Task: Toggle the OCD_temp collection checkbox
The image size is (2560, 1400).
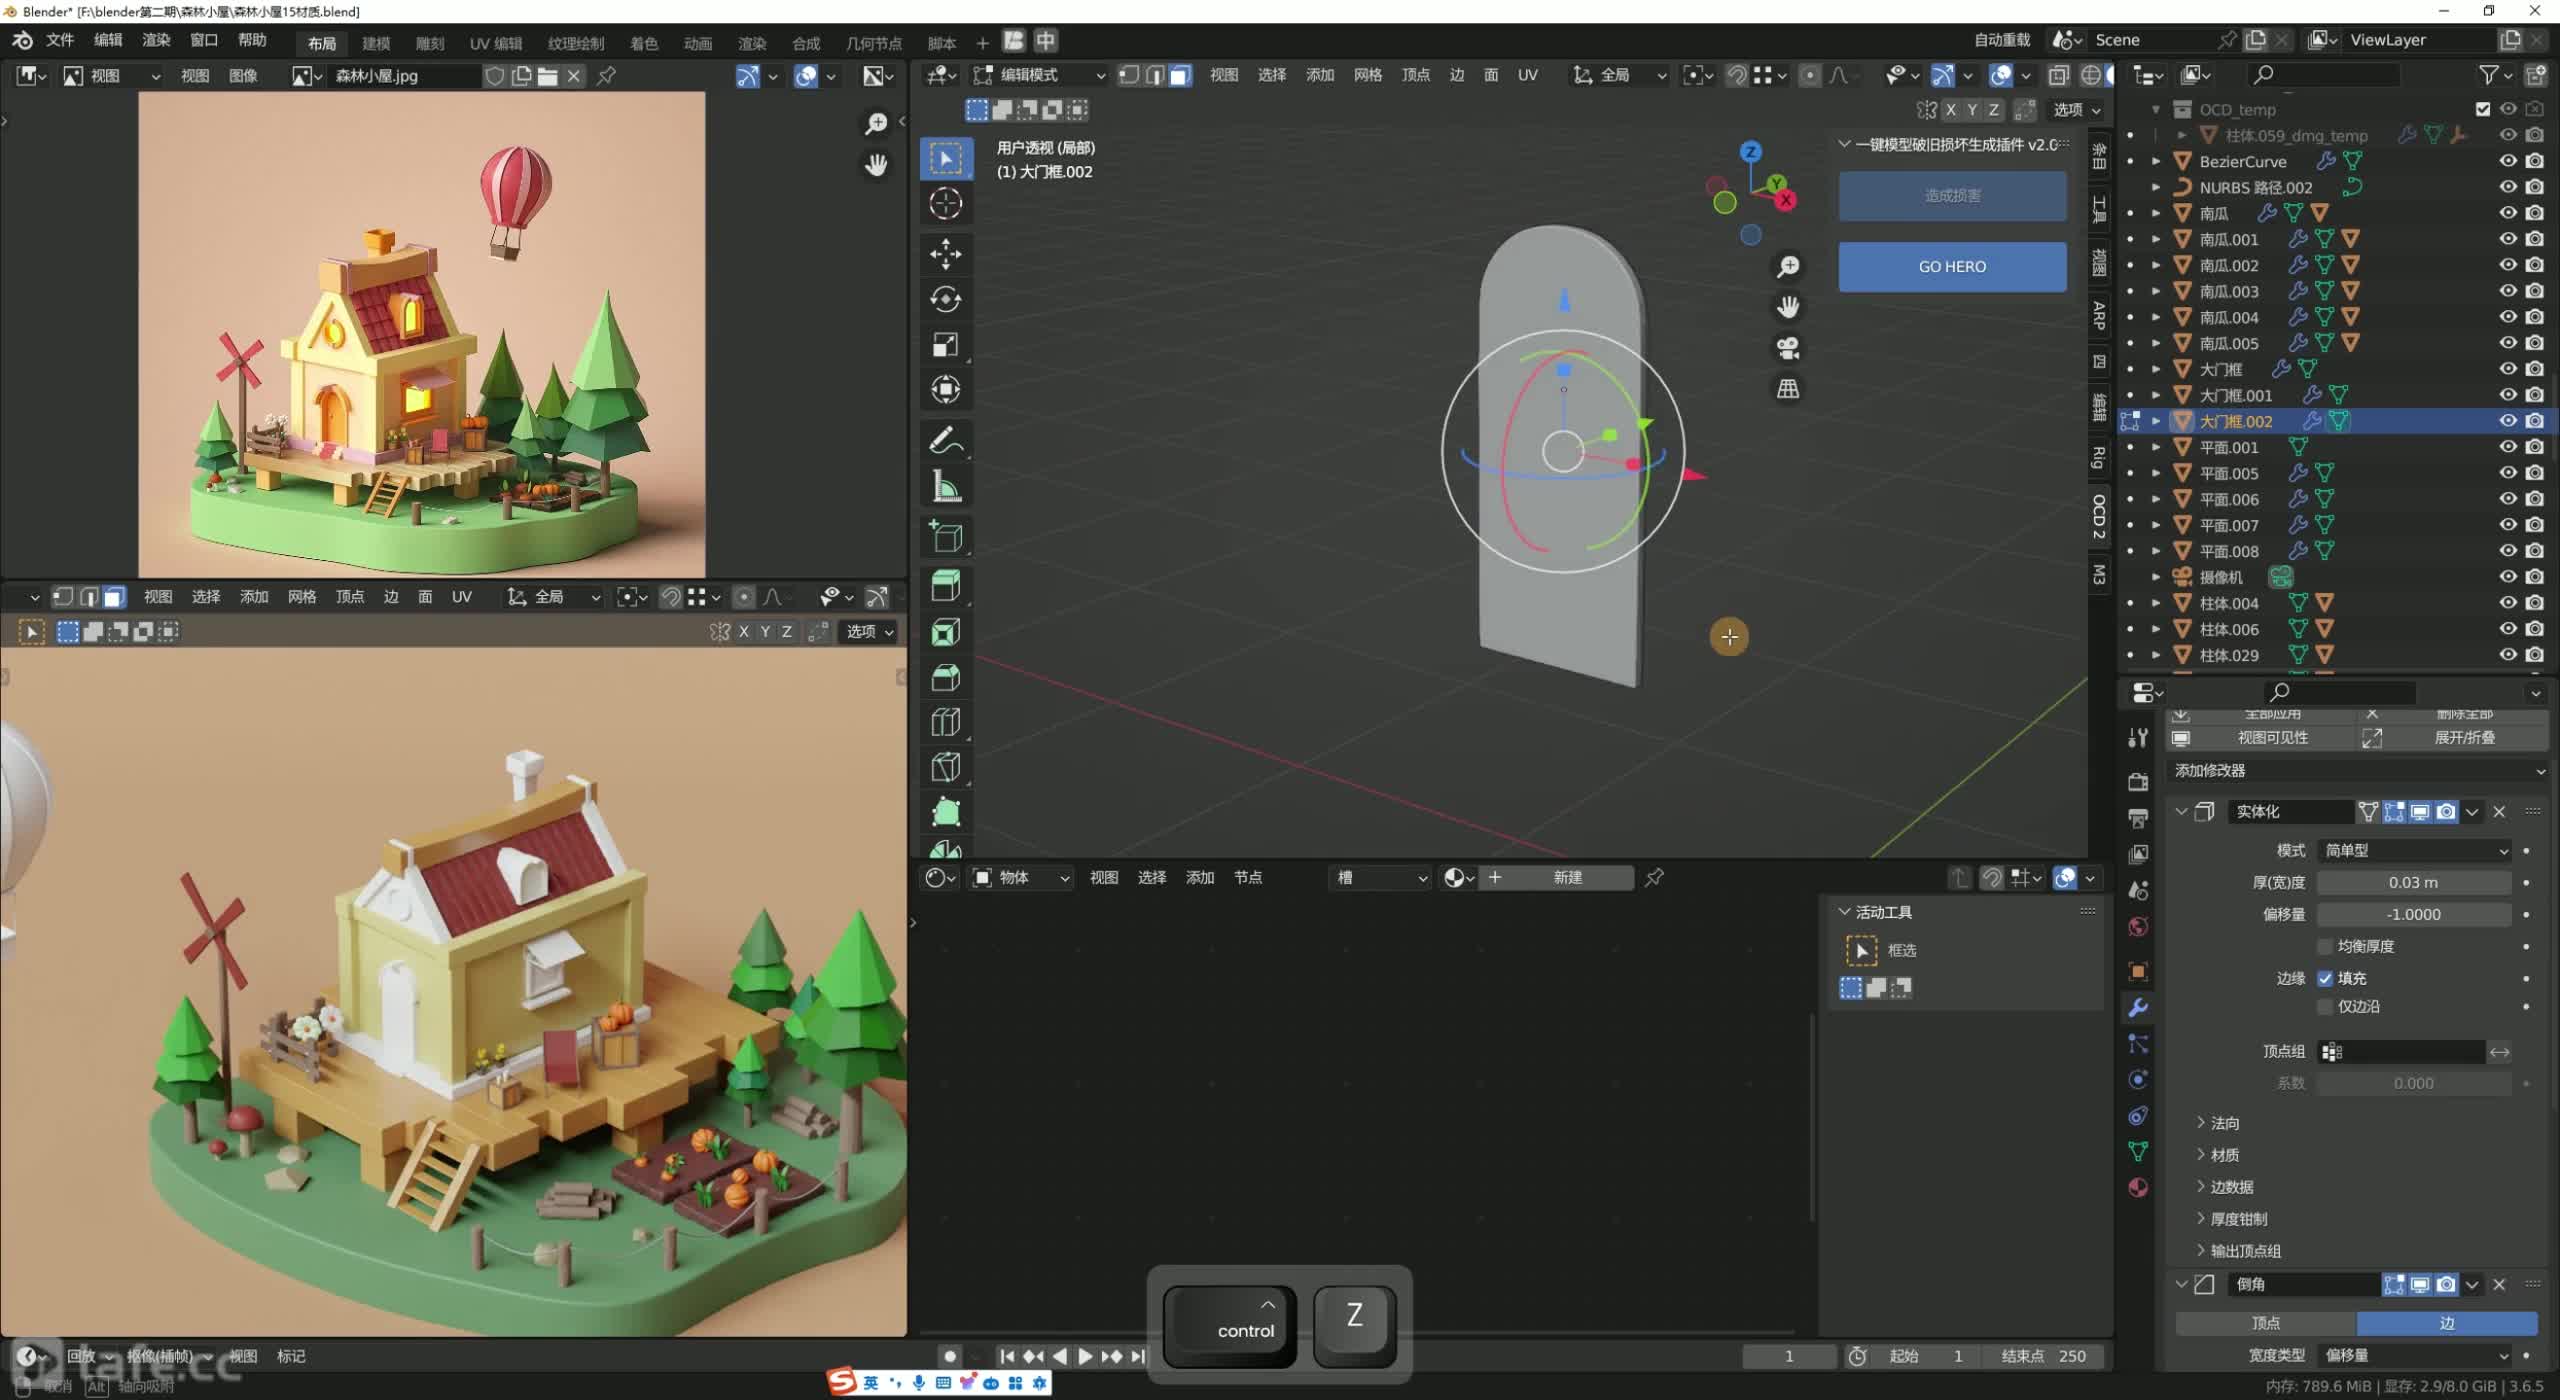Action: click(x=2483, y=109)
